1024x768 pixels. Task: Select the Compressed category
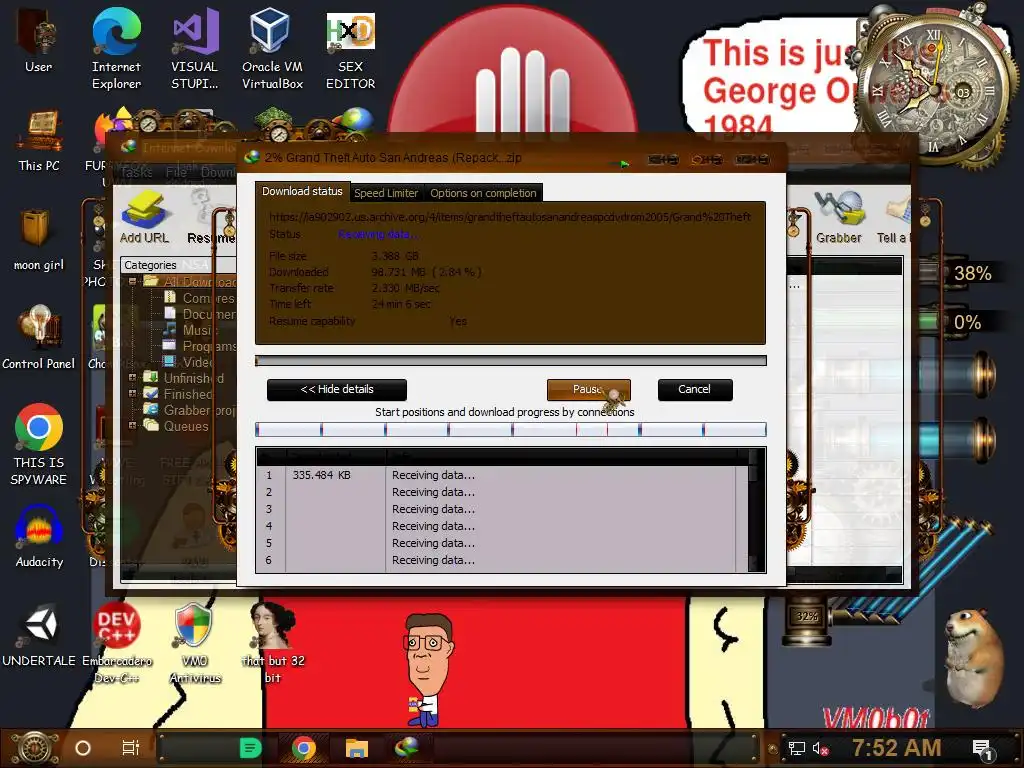[199, 298]
